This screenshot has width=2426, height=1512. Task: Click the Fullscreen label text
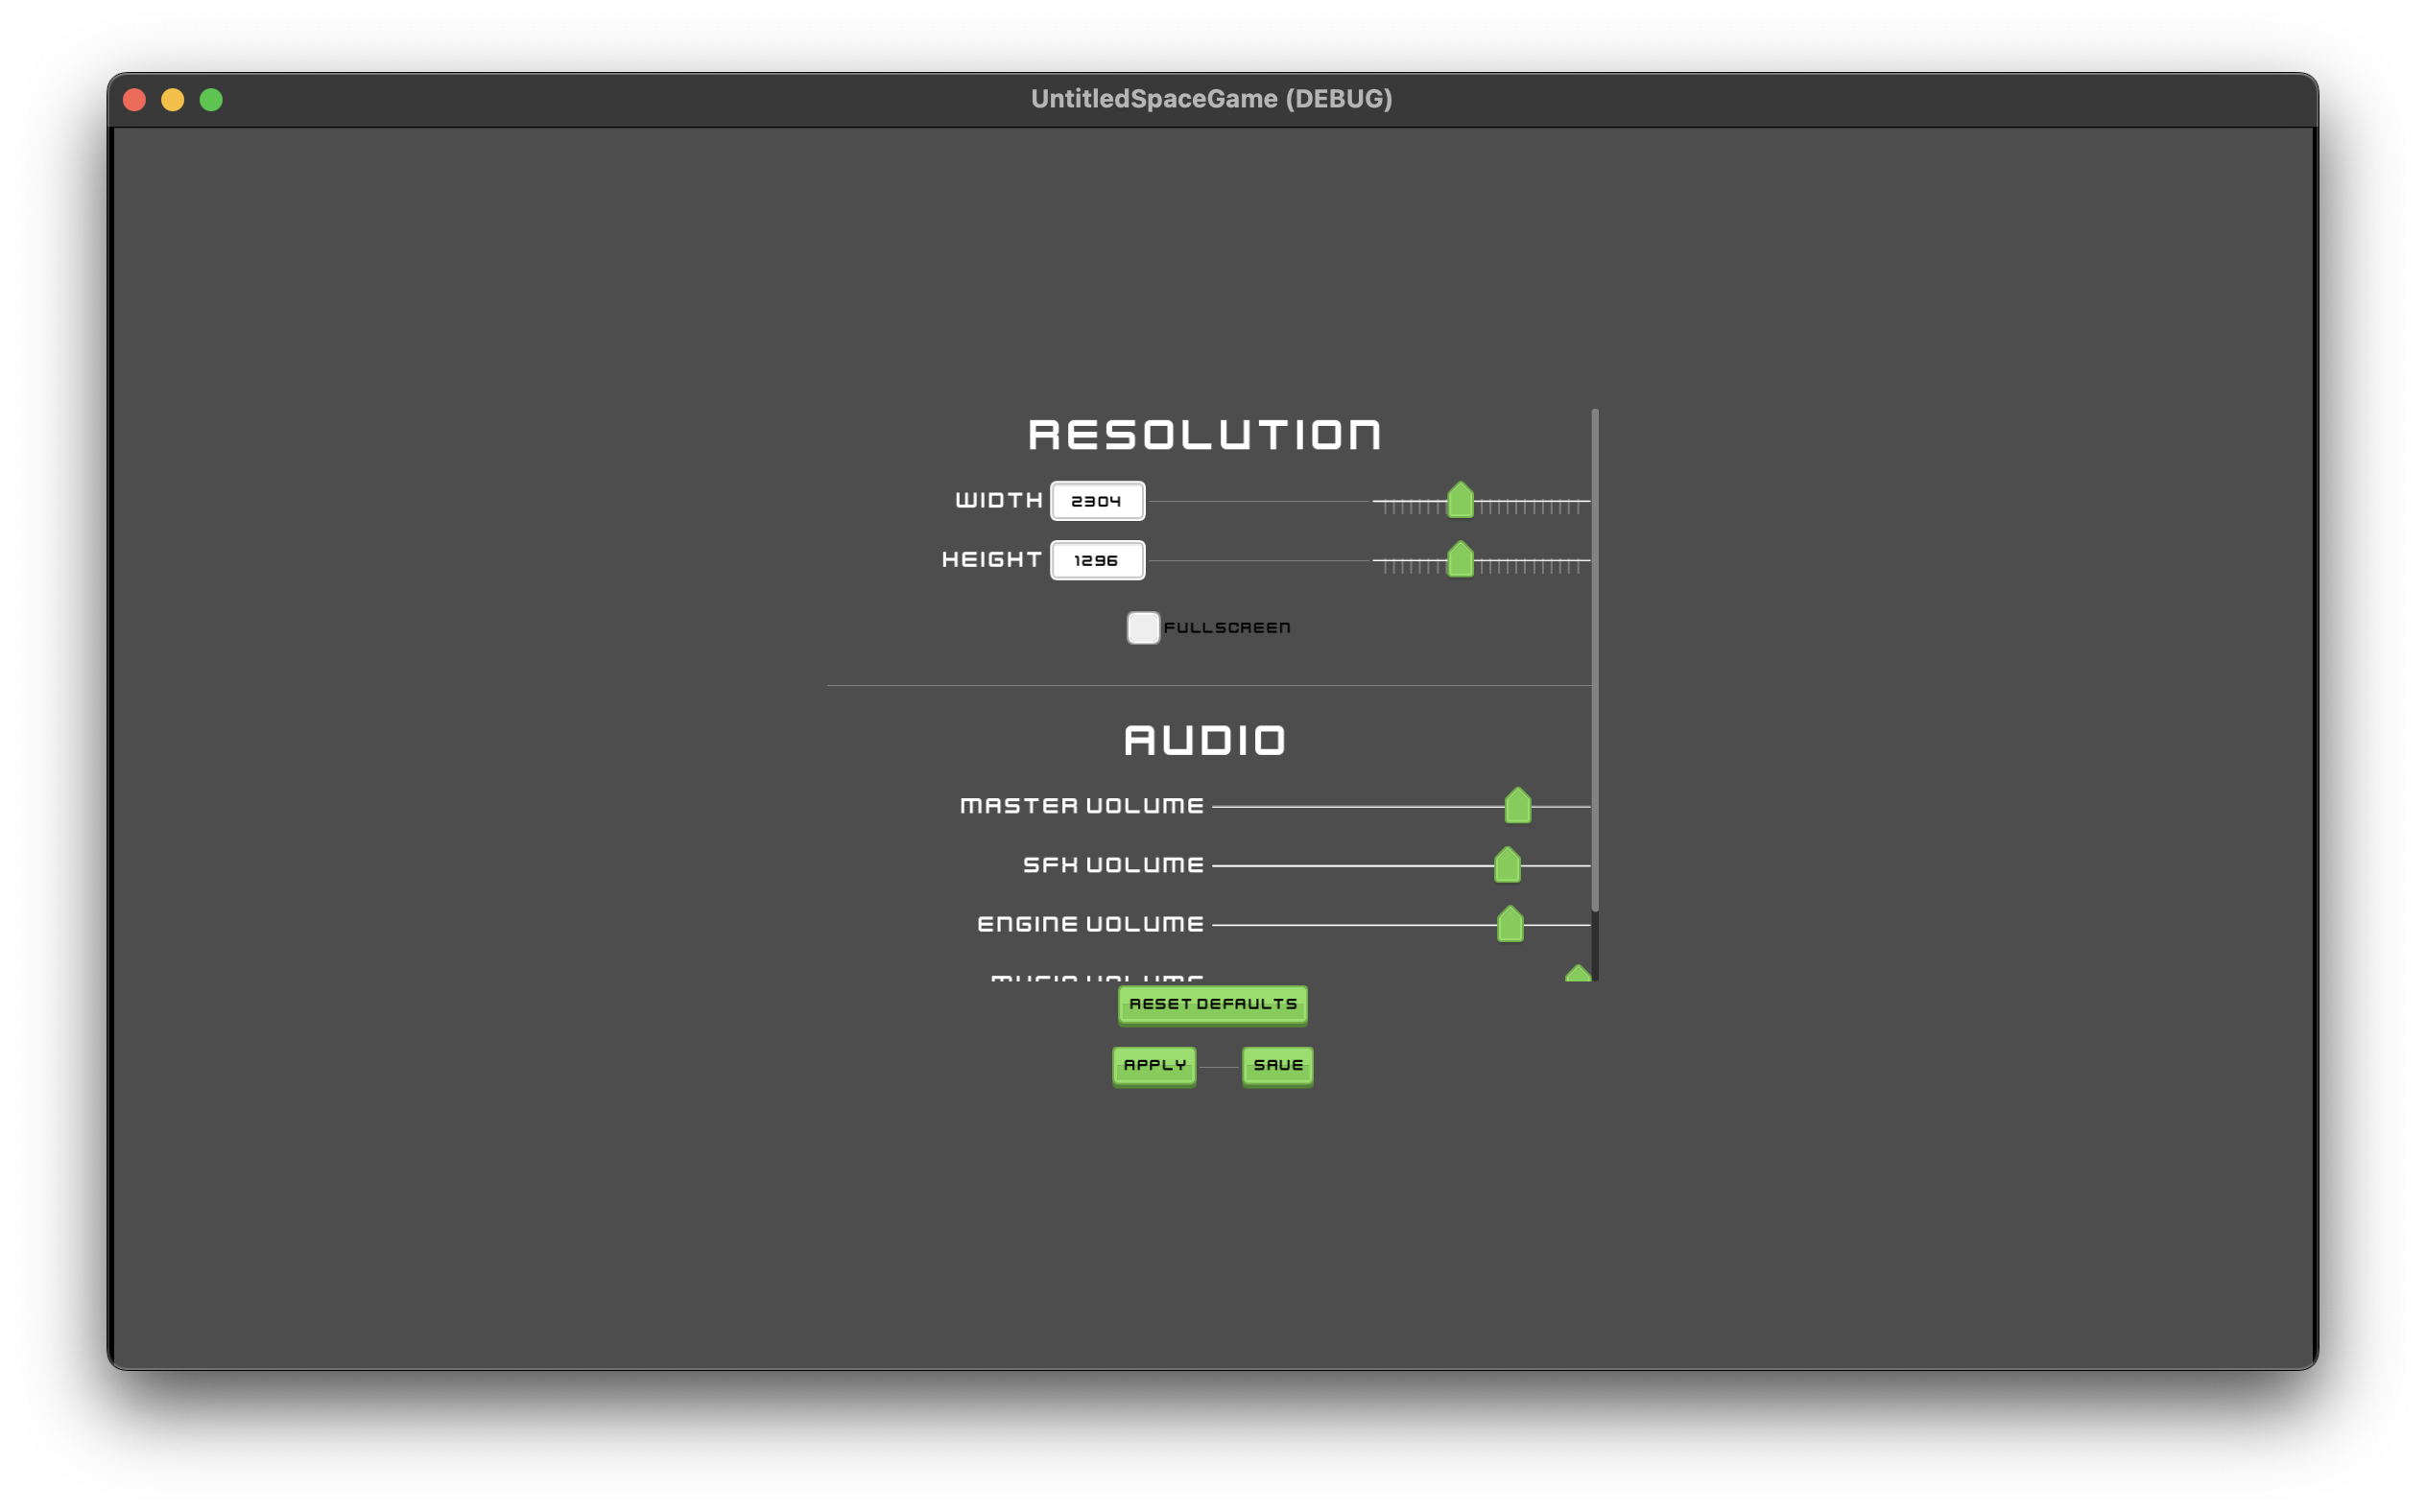point(1227,627)
